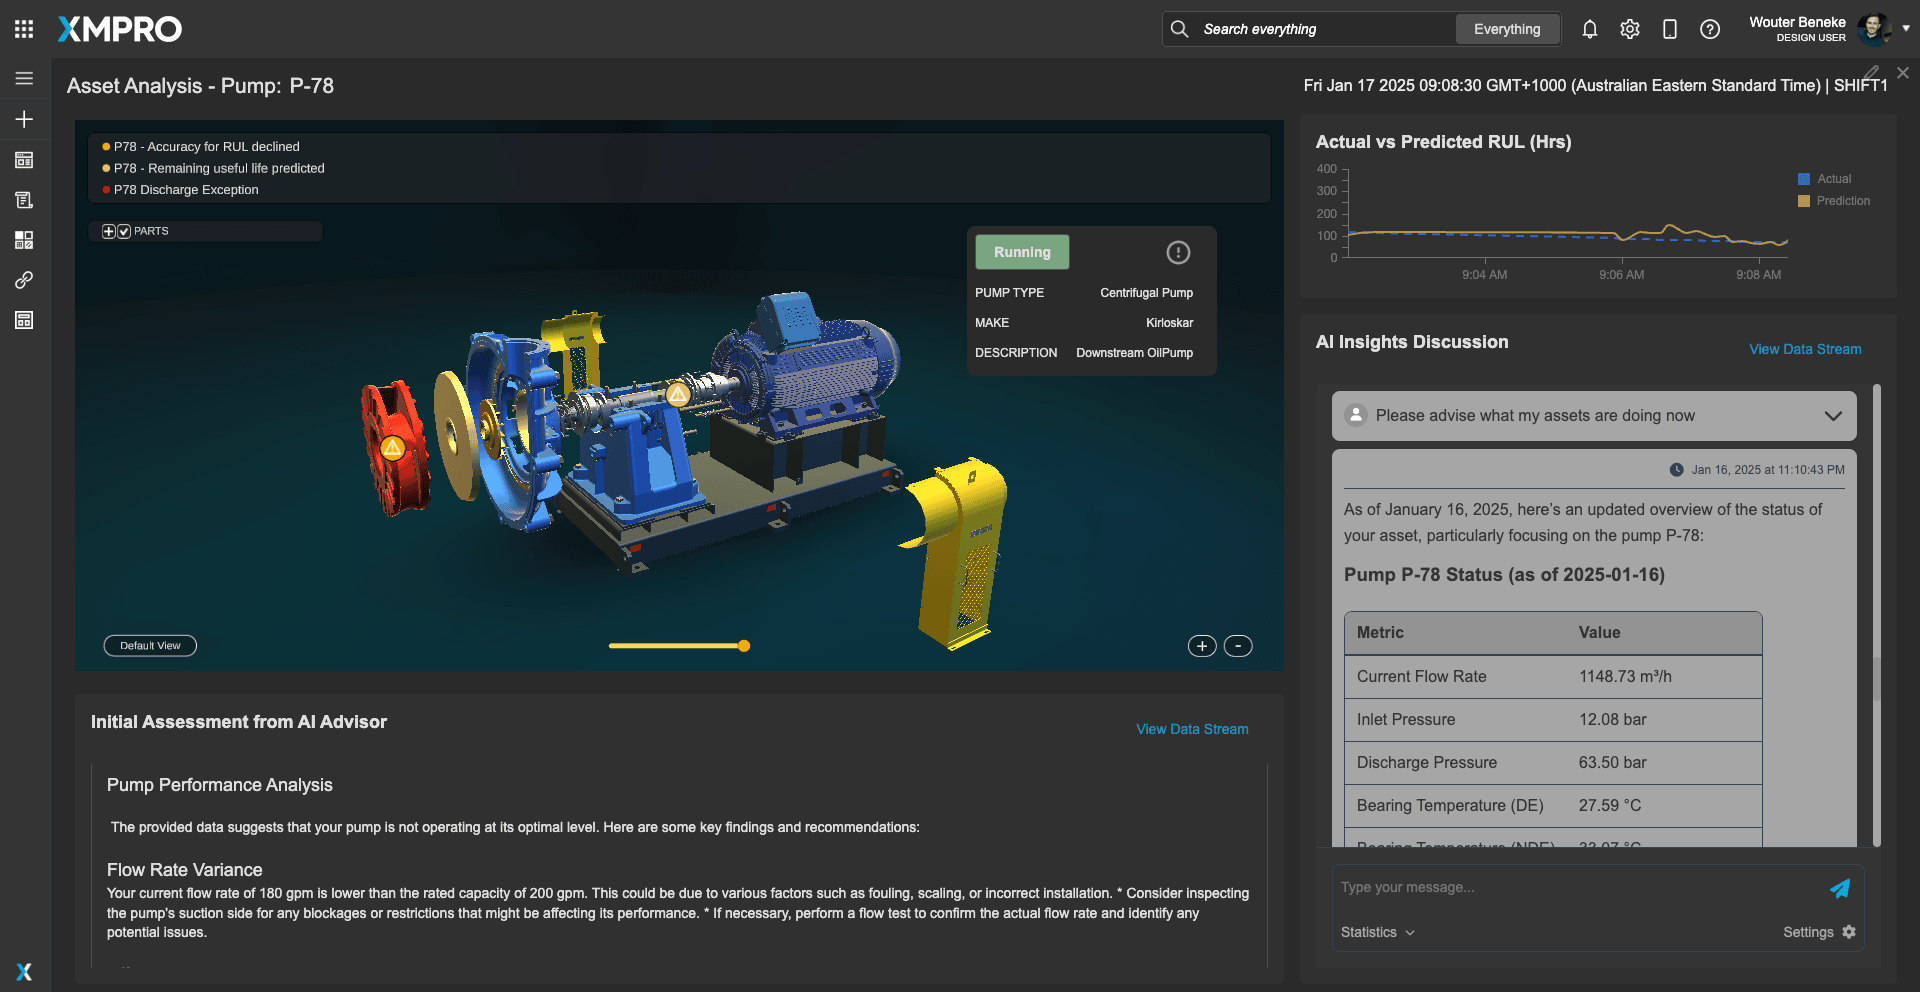Open the hamburger menu in sidebar
1920x992 pixels.
tap(24, 78)
